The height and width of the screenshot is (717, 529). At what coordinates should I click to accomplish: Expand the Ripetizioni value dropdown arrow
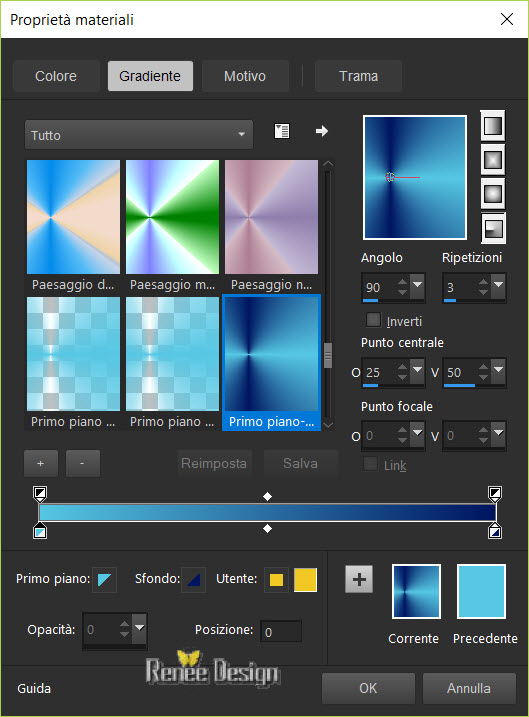[498, 286]
